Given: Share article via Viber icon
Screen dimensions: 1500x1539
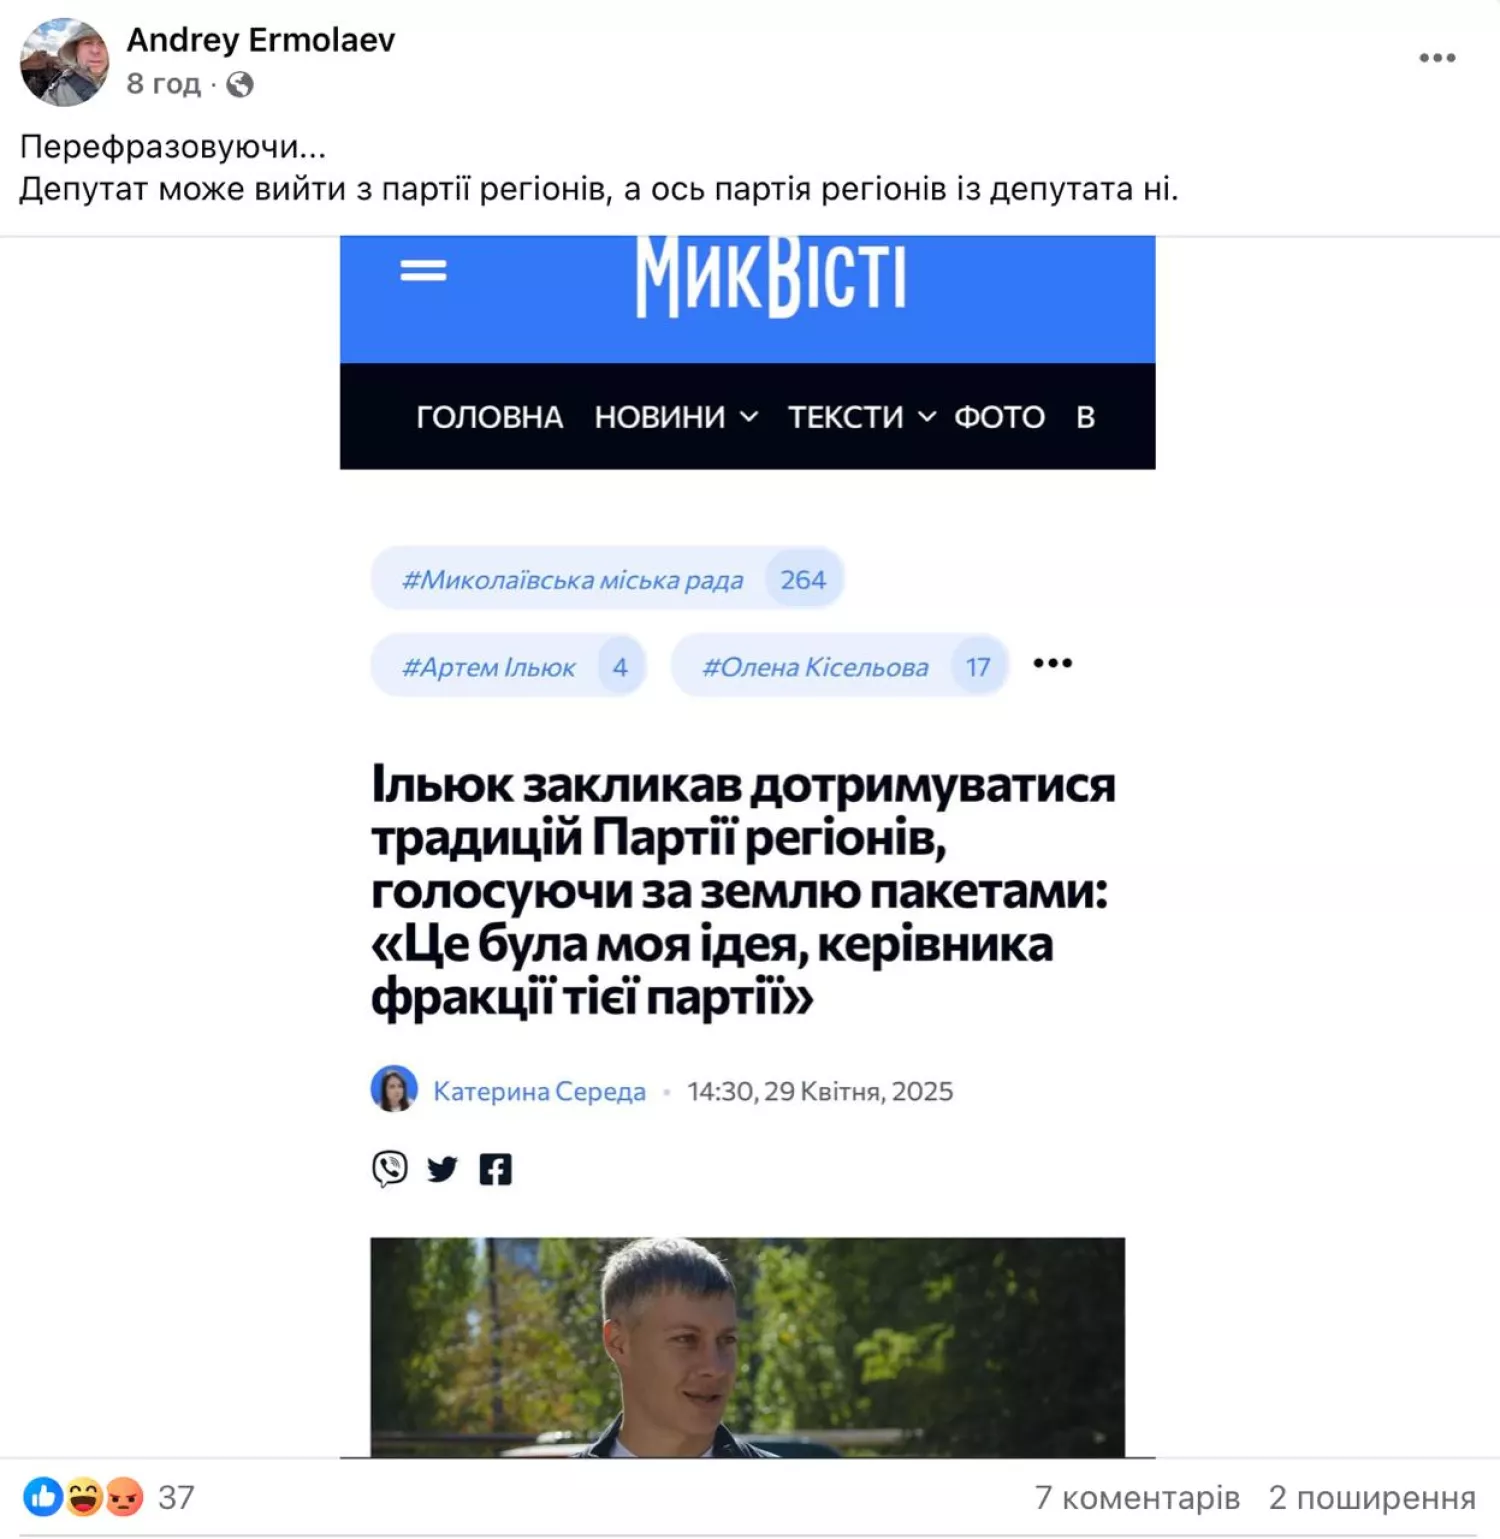Looking at the screenshot, I should 390,1168.
